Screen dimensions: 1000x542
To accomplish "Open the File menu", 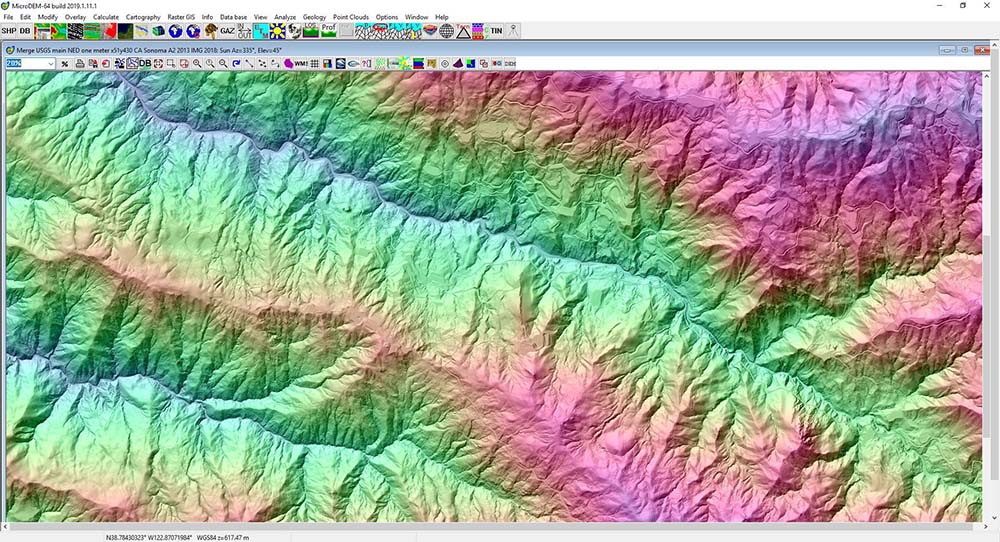I will tap(8, 17).
